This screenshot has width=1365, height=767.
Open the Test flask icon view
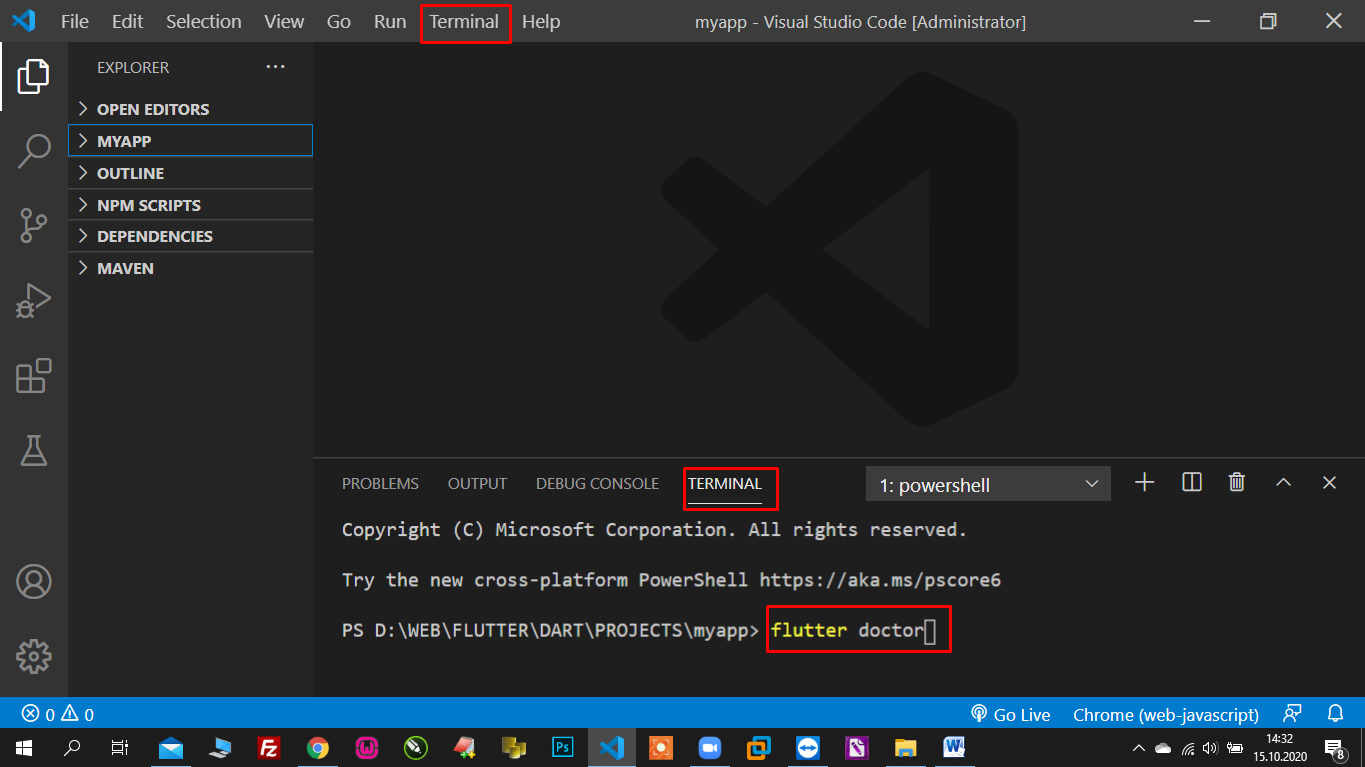pyautogui.click(x=34, y=451)
